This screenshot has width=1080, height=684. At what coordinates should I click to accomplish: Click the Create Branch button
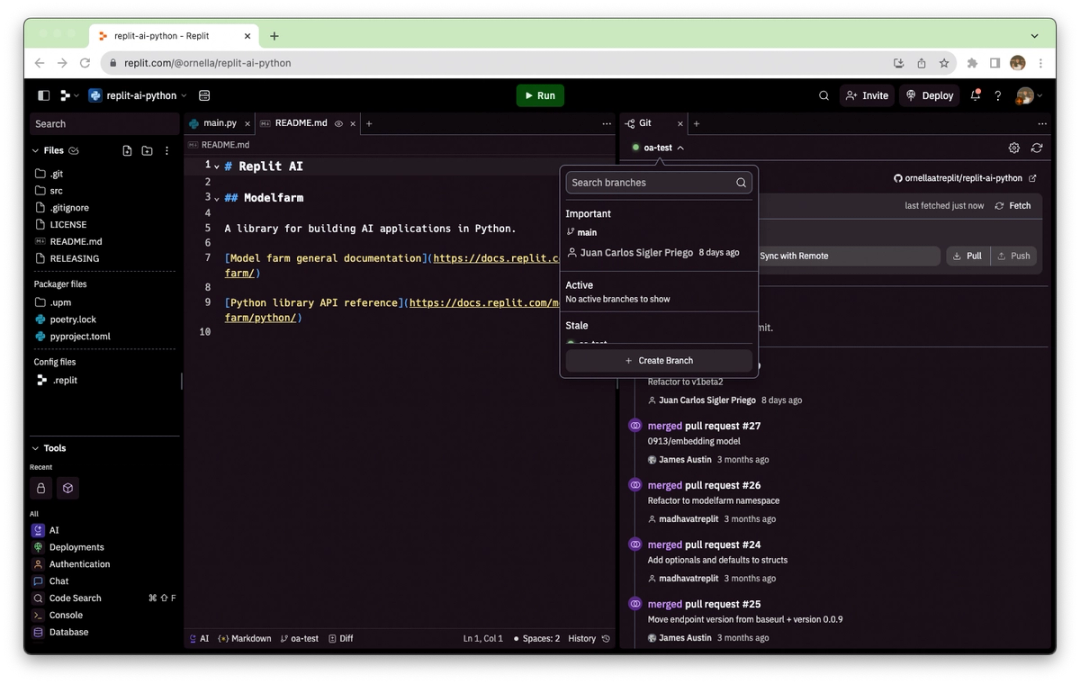pos(658,360)
